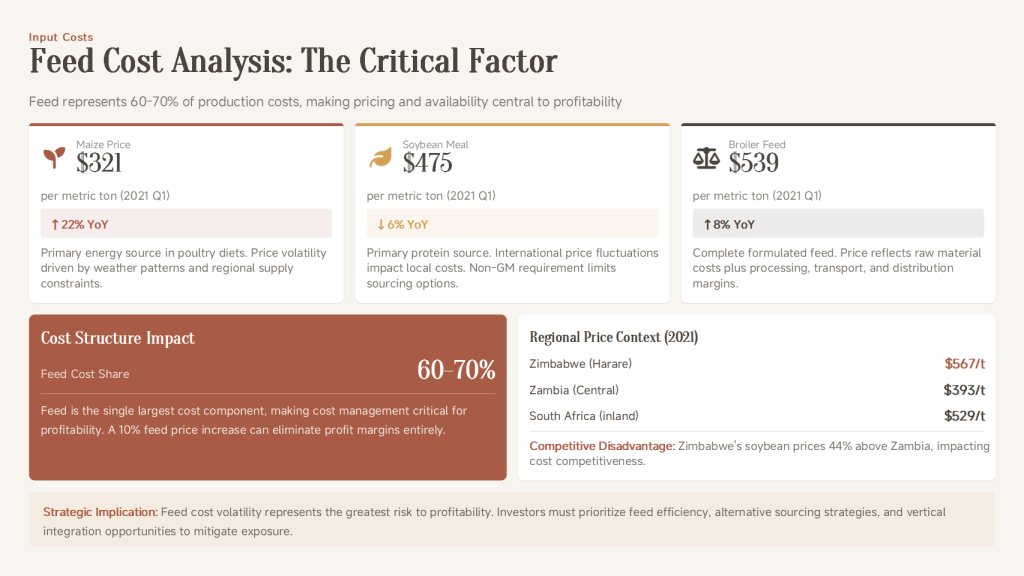The image size is (1024, 576).
Task: Click the Cost Structure Impact heading
Action: (118, 338)
